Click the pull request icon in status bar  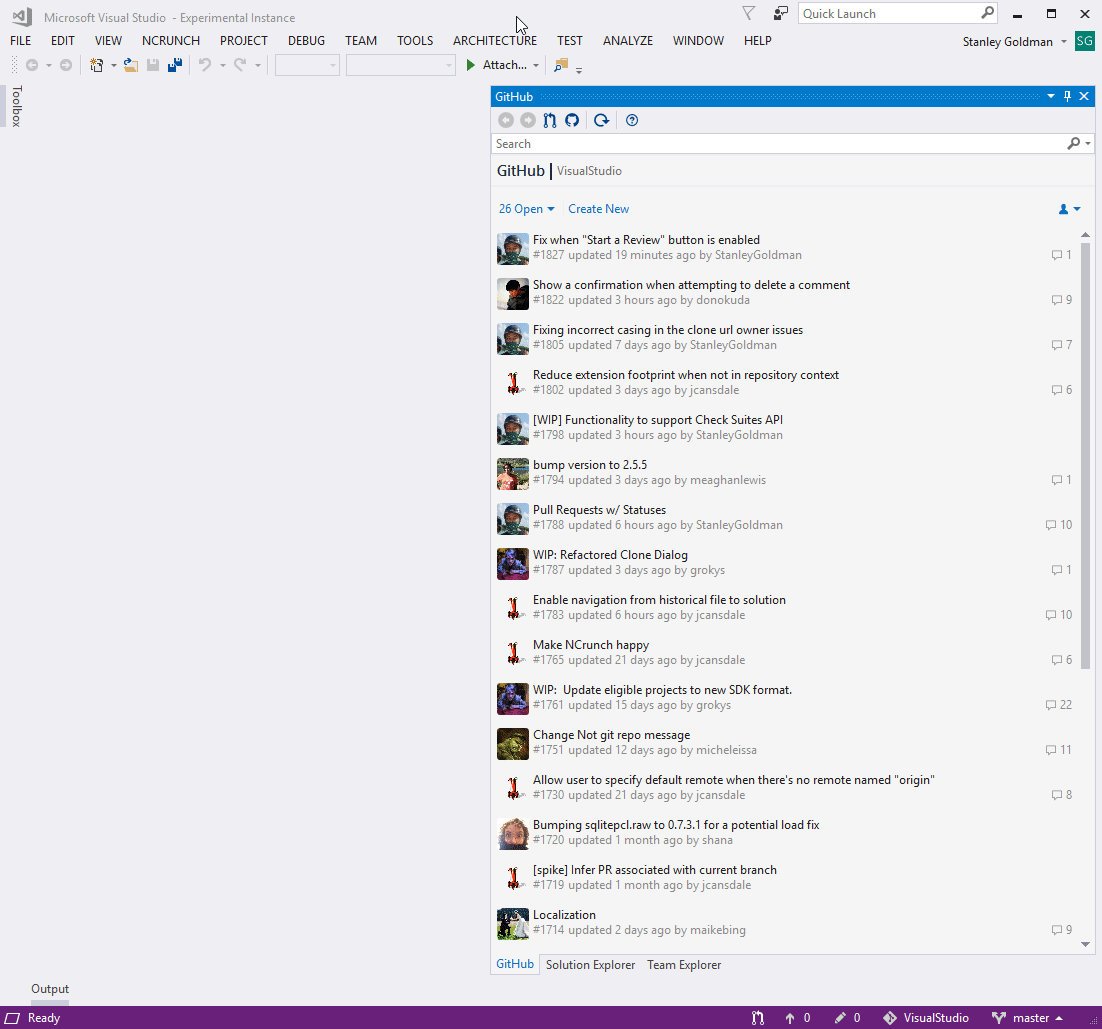point(758,1018)
